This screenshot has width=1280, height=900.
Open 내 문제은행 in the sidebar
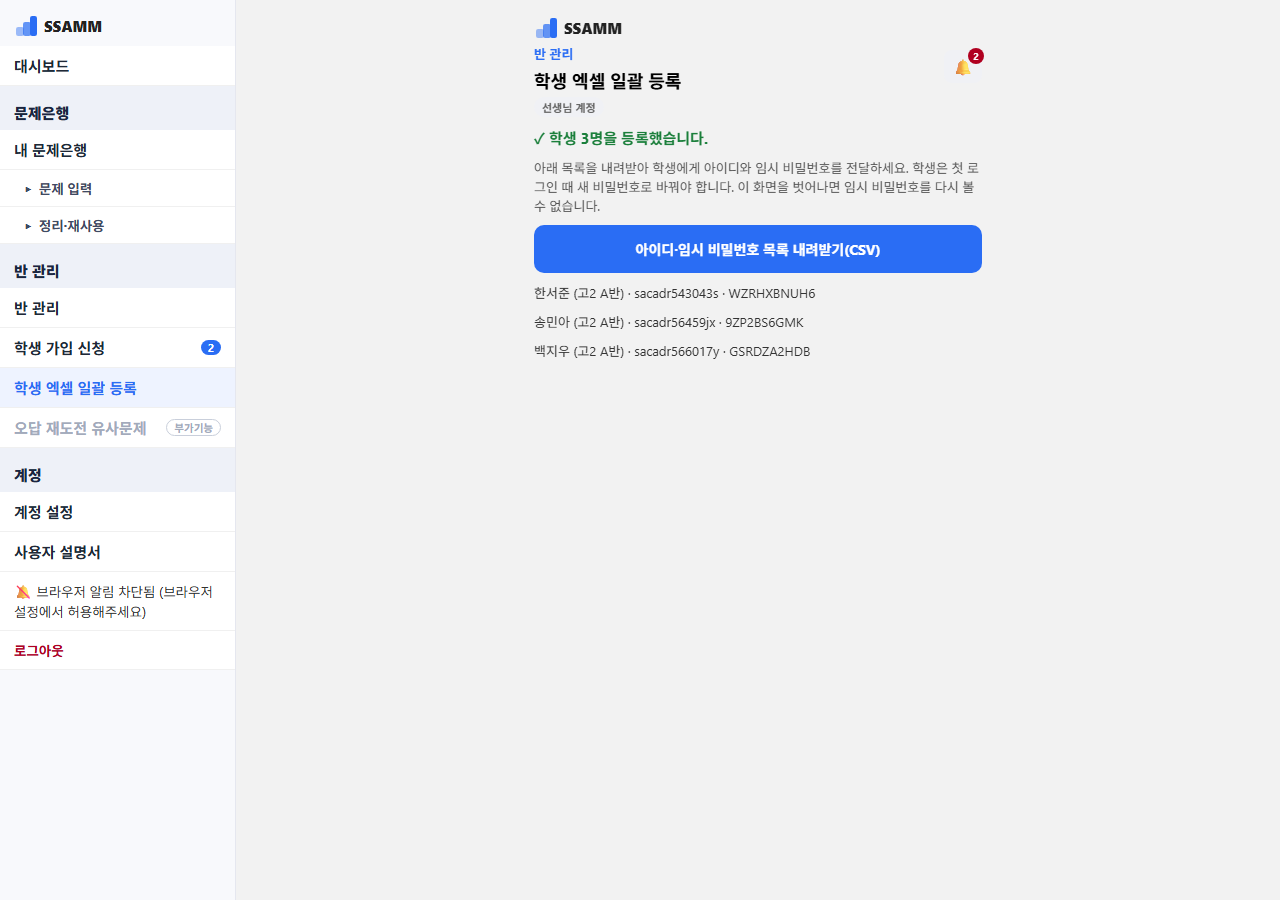(x=117, y=150)
